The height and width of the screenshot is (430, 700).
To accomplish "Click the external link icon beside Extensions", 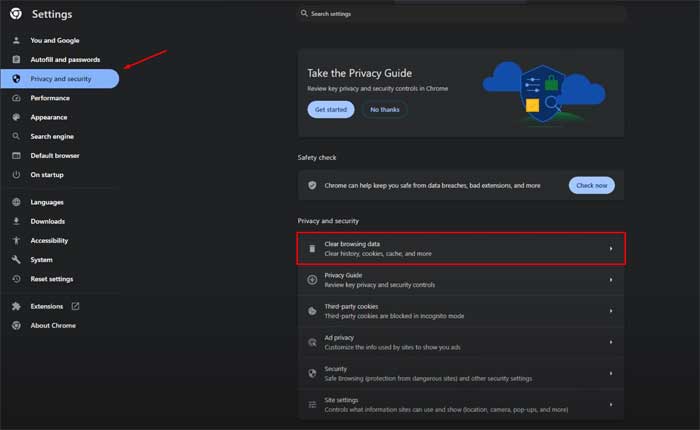I will tap(75, 306).
